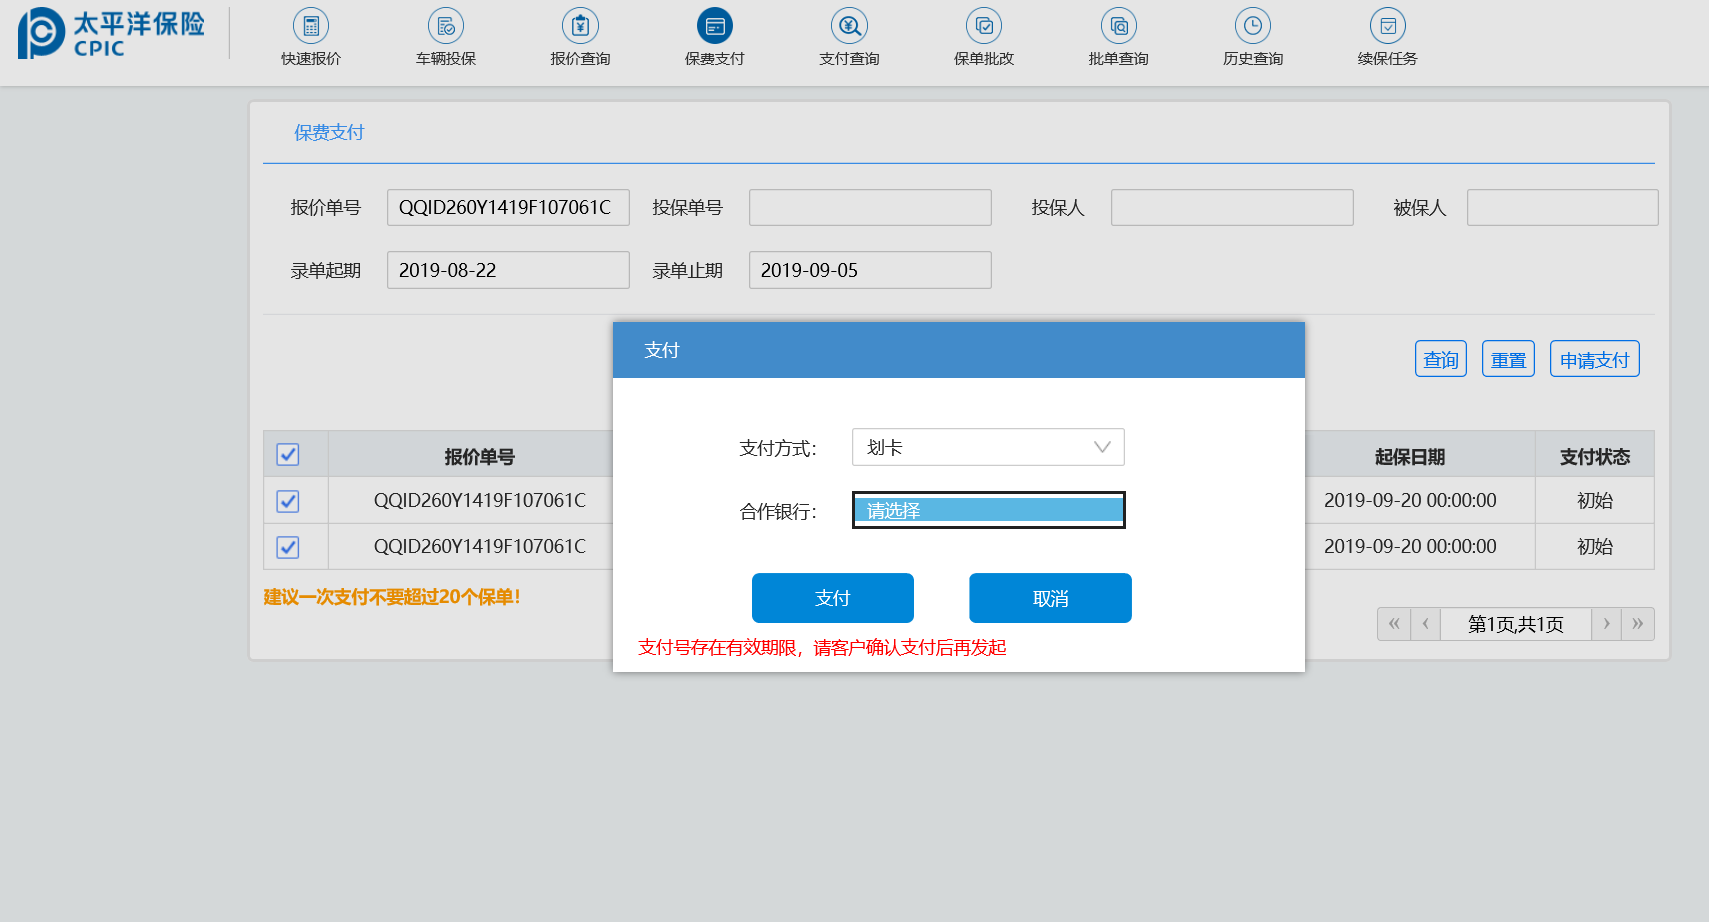This screenshot has height=922, width=1709.
Task: Open the 批单查询 icon
Action: (1118, 26)
